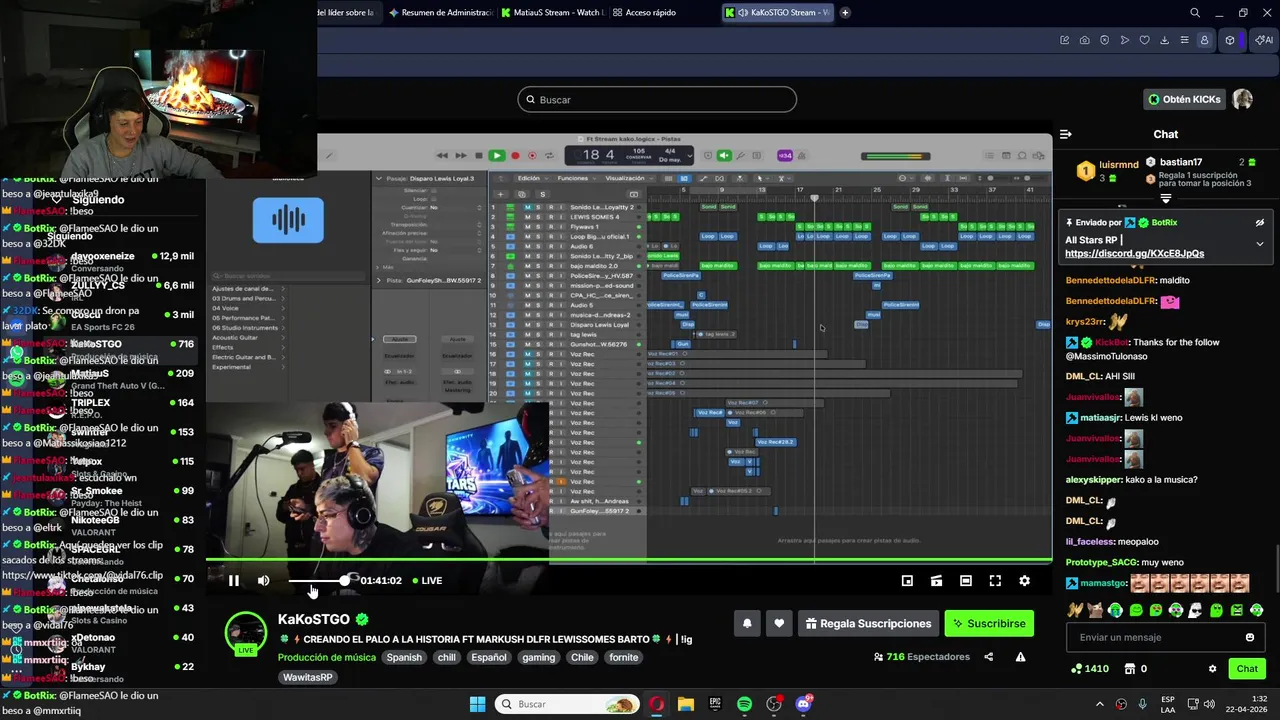This screenshot has width=1280, height=720.
Task: Open player settings gear
Action: click(1024, 580)
